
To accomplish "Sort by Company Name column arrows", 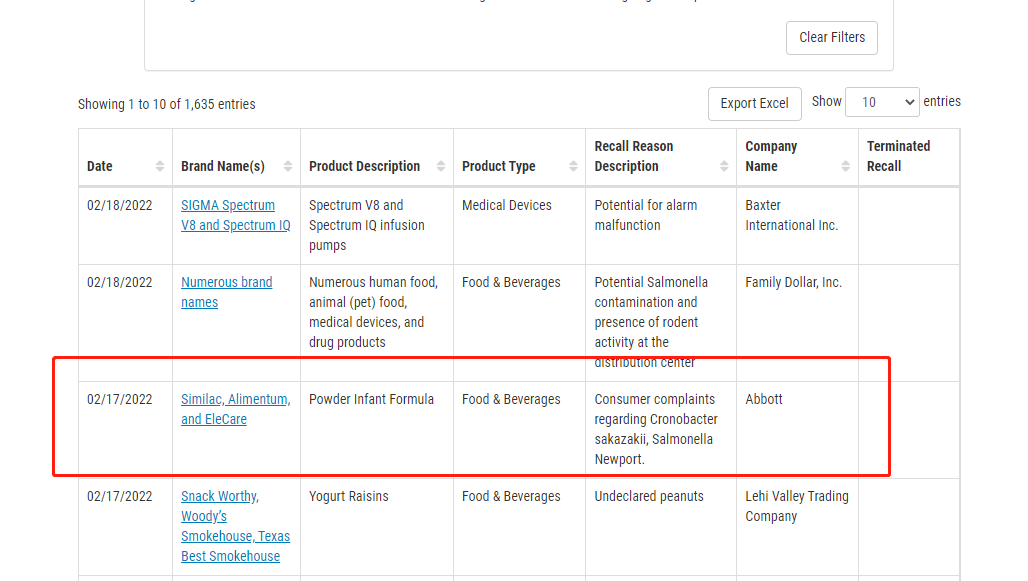I will [846, 167].
